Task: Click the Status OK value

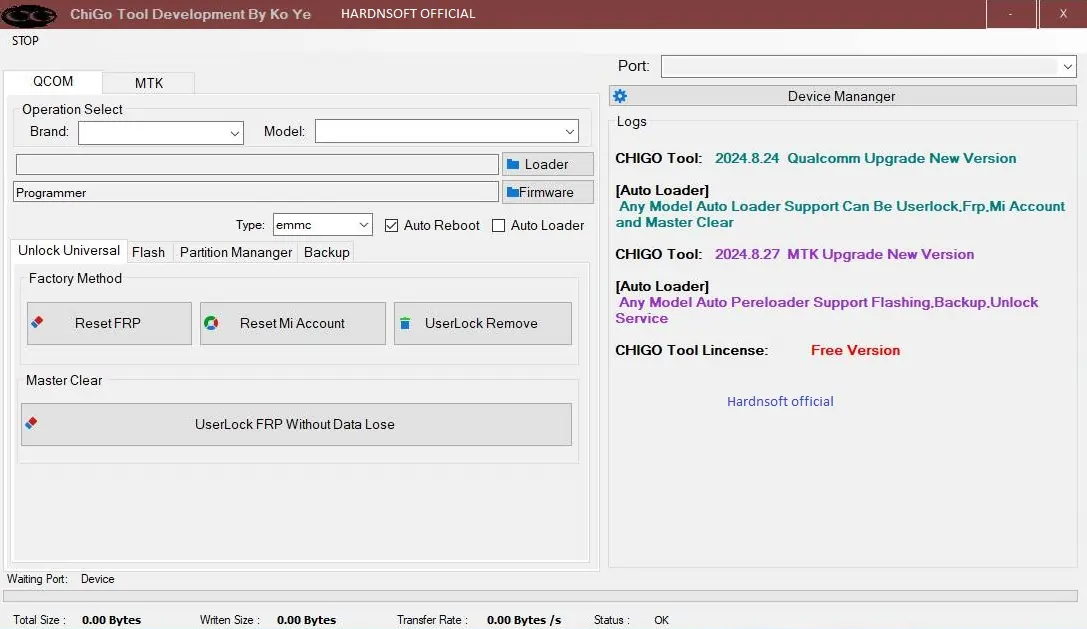Action: (661, 620)
